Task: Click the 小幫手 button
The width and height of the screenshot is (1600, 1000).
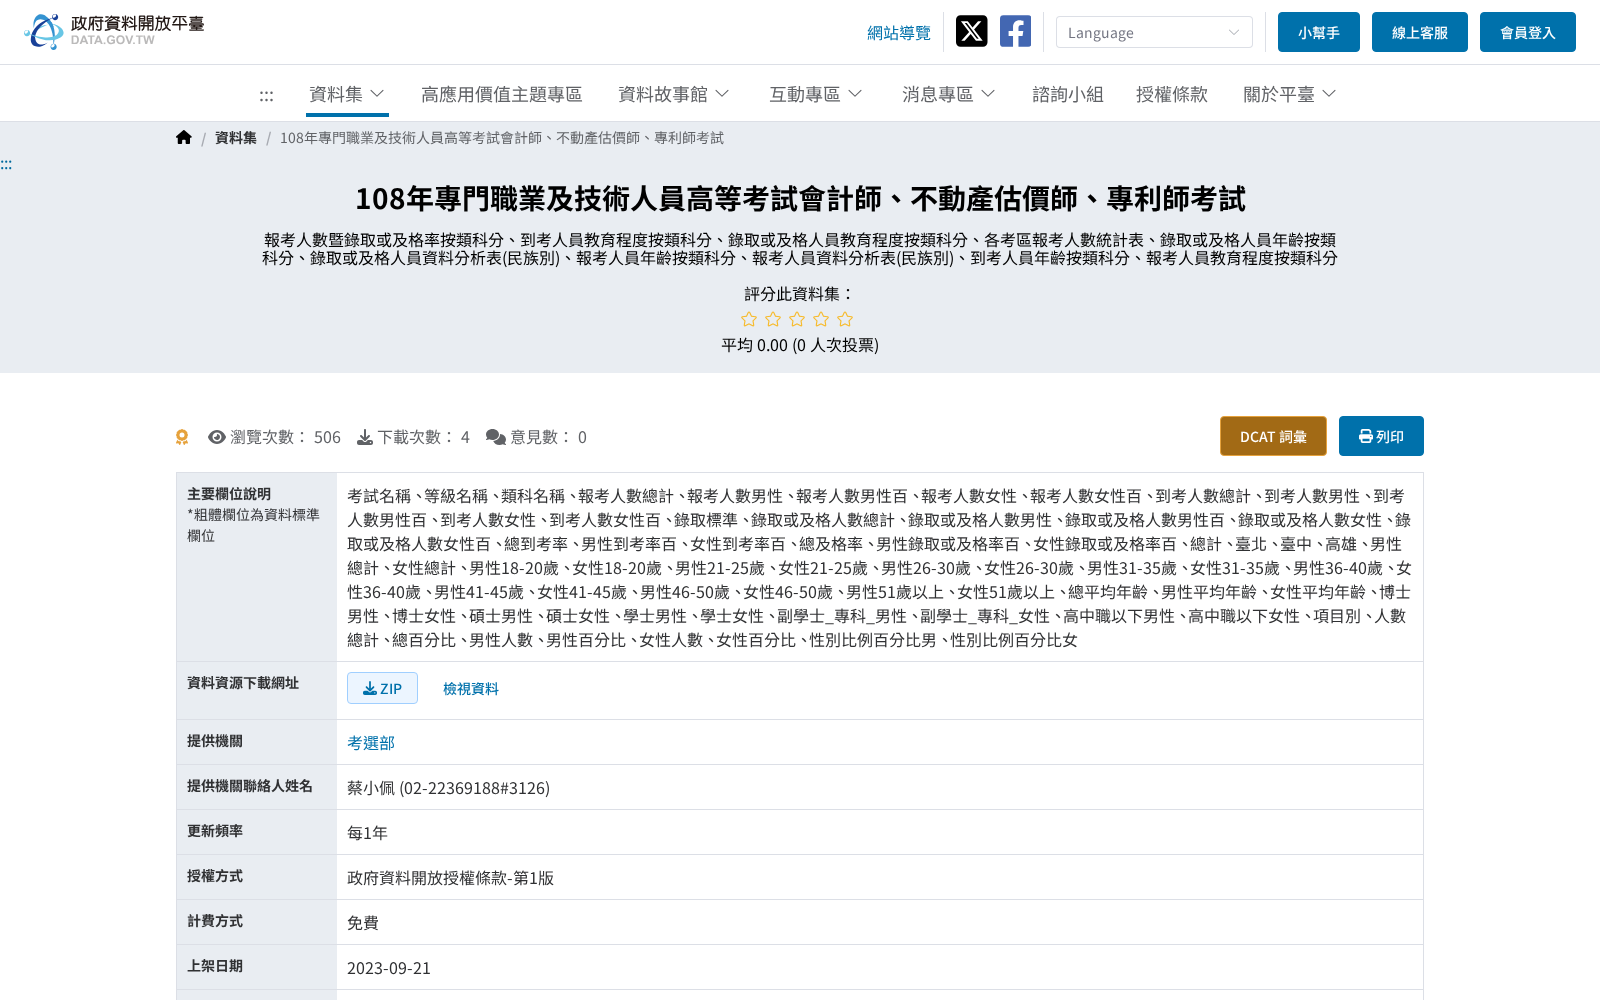Action: coord(1319,32)
